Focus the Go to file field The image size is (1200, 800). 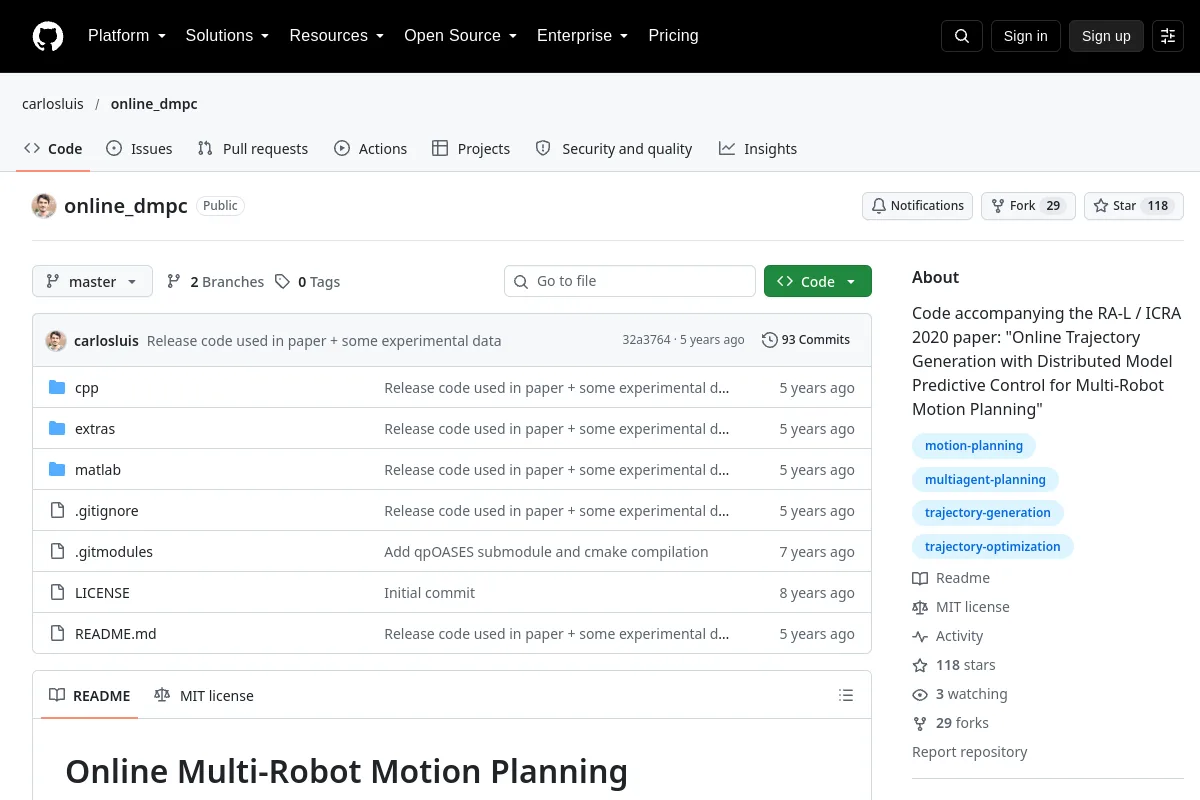(x=630, y=282)
